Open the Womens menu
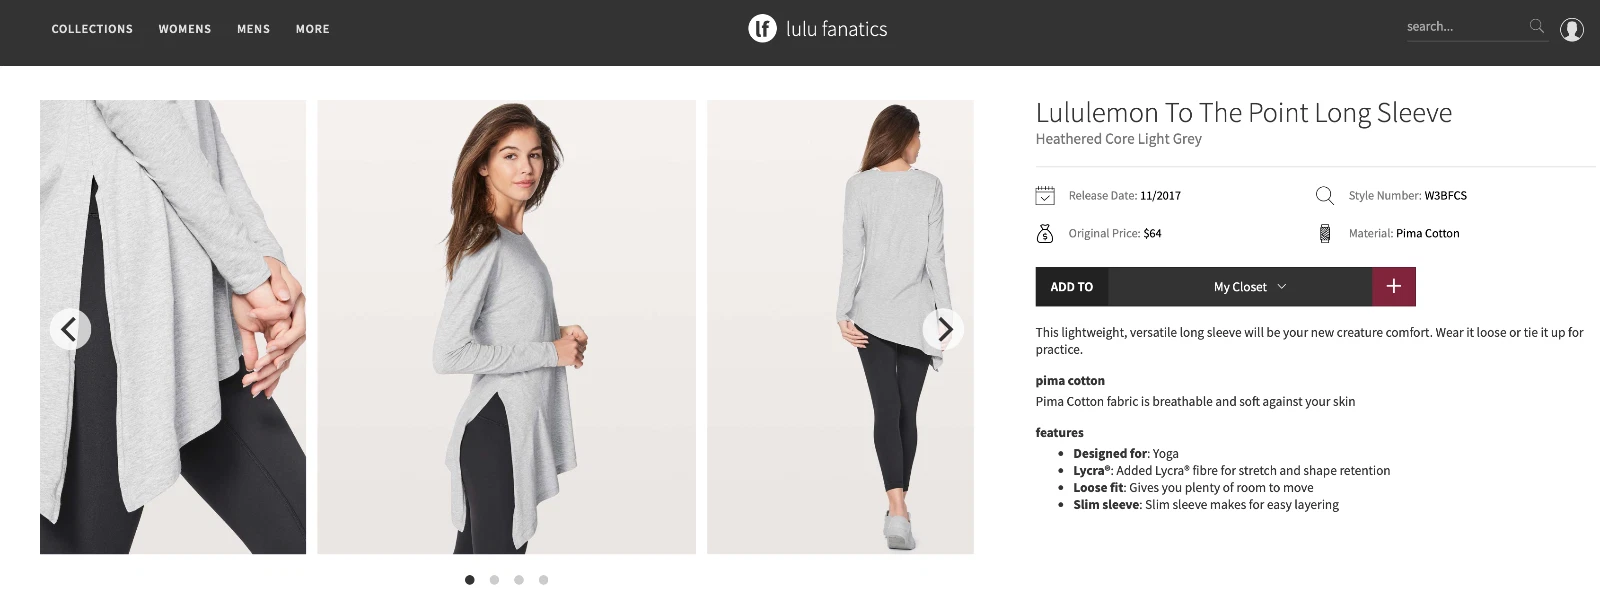Screen dimensions: 1600x612 pyautogui.click(x=185, y=29)
